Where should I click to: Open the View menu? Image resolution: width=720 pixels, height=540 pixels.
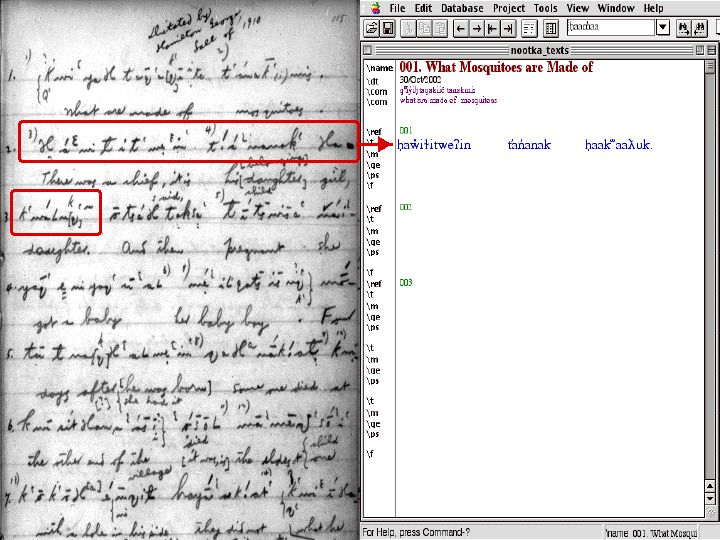[x=577, y=8]
